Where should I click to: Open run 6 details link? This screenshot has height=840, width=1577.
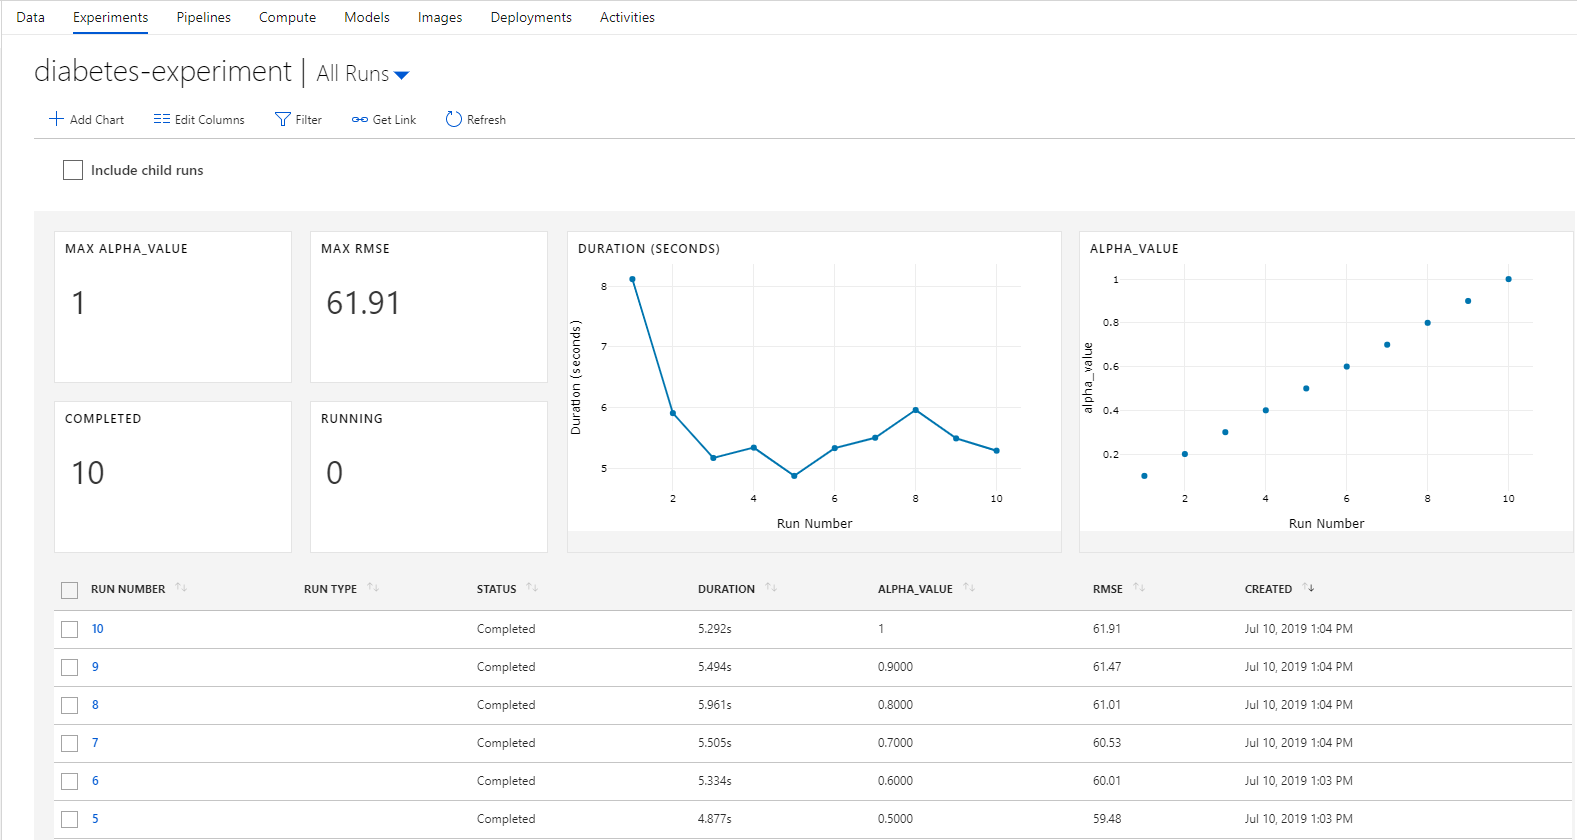(95, 781)
